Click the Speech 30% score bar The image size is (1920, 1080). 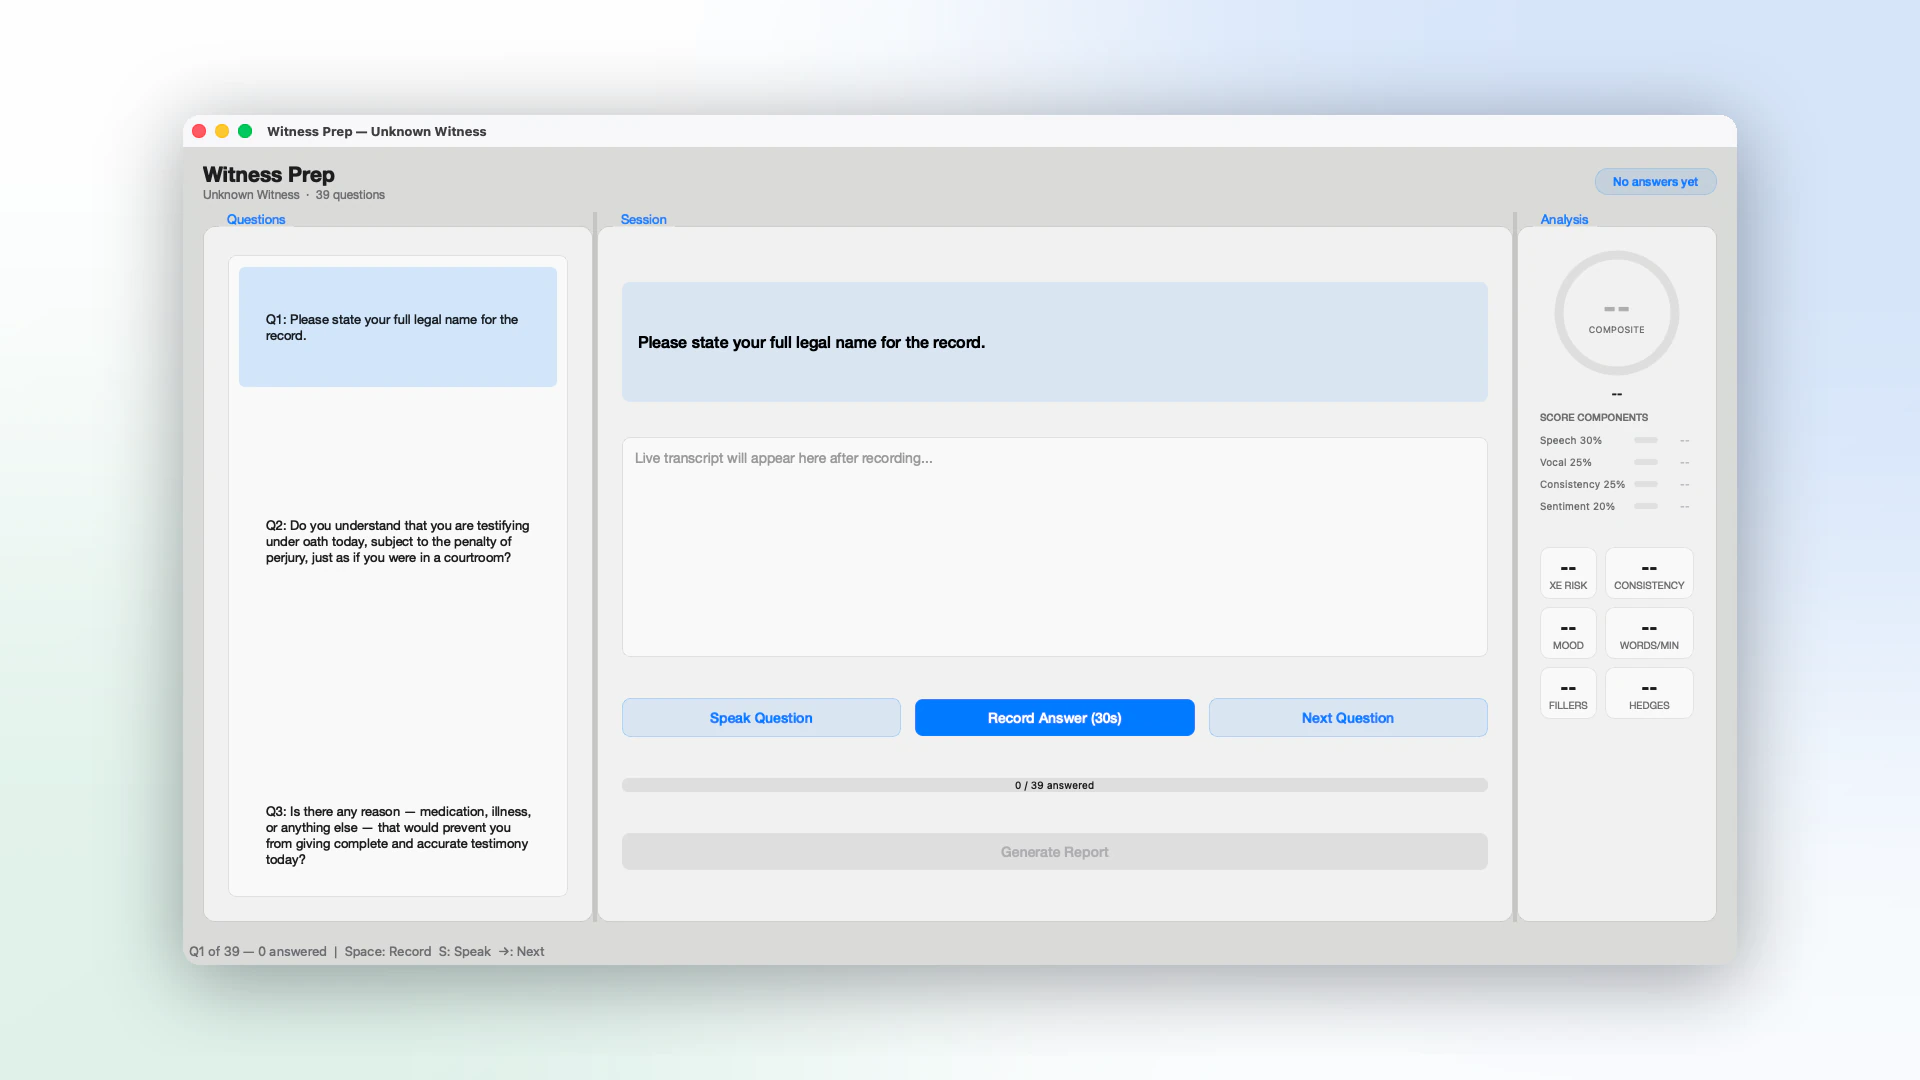(1646, 440)
